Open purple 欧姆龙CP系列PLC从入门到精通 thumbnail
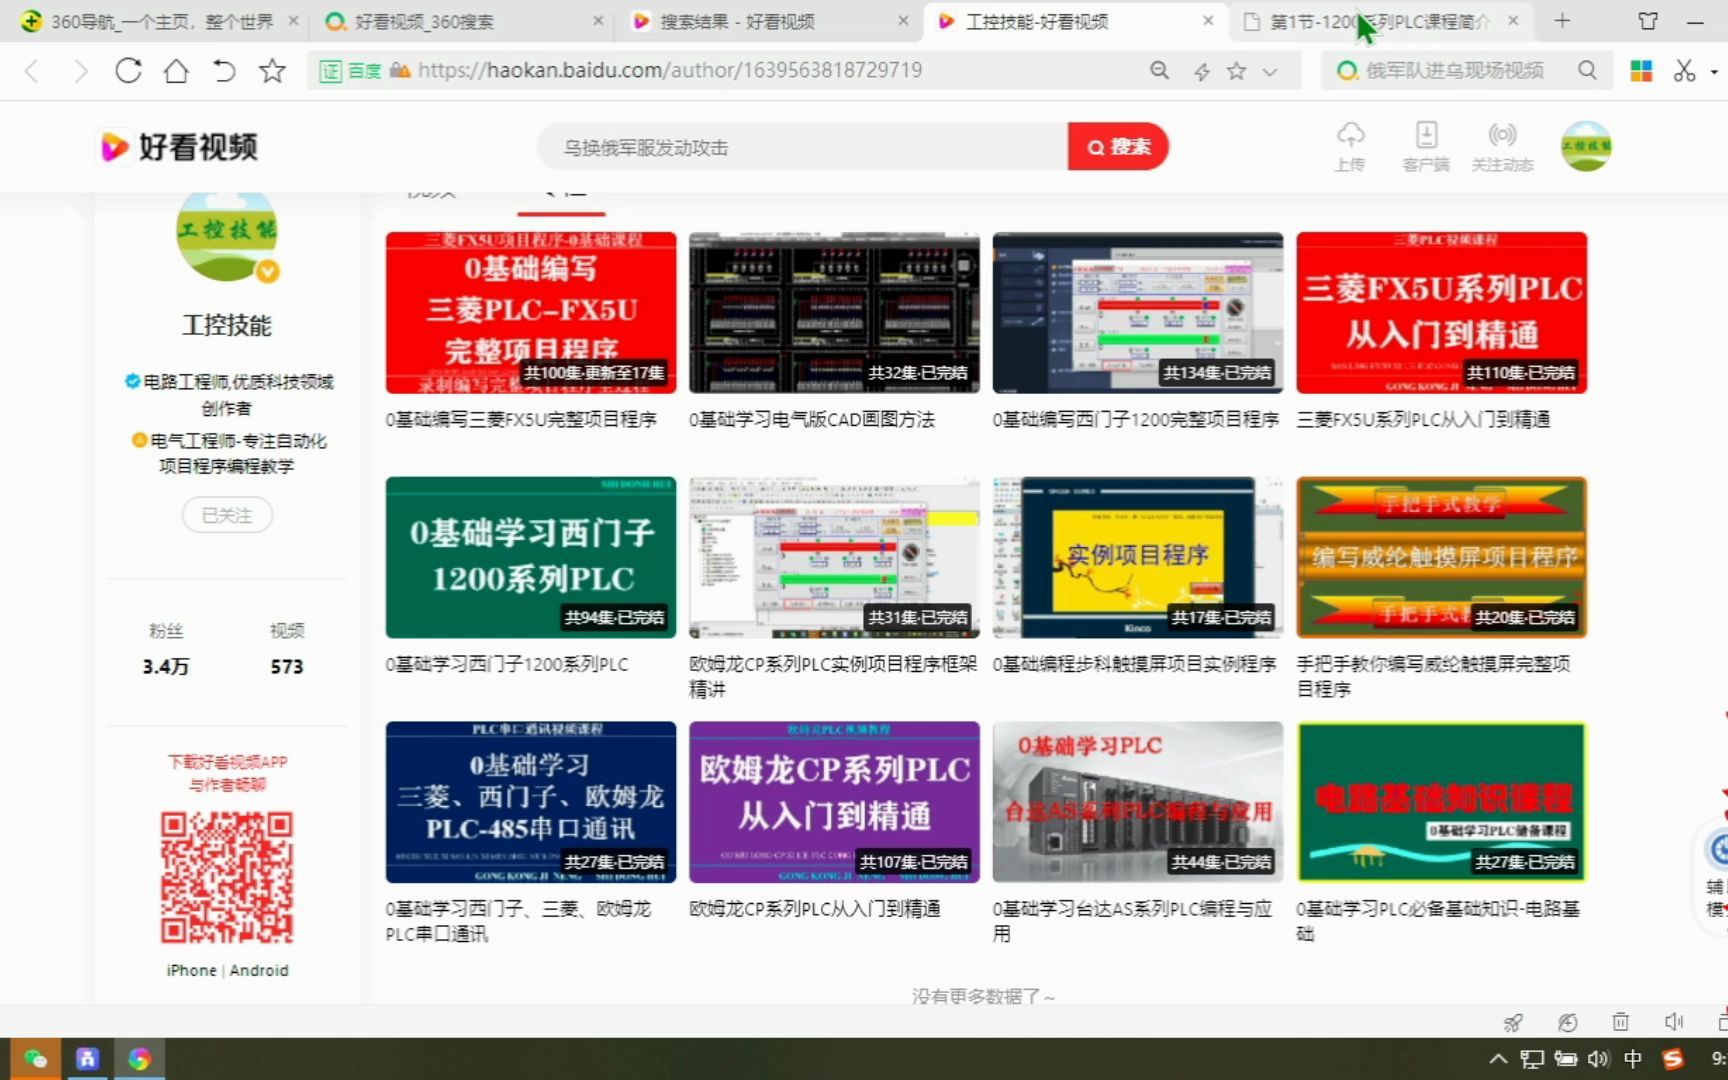 tap(834, 802)
